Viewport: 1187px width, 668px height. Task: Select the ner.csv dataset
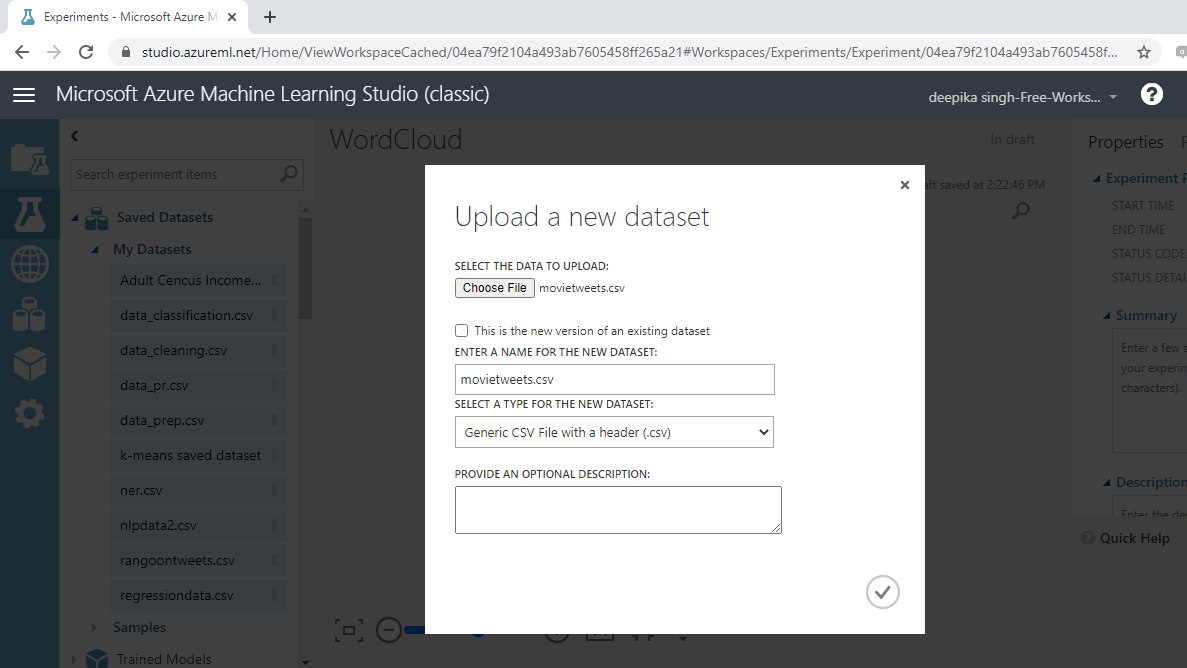pyautogui.click(x=198, y=490)
